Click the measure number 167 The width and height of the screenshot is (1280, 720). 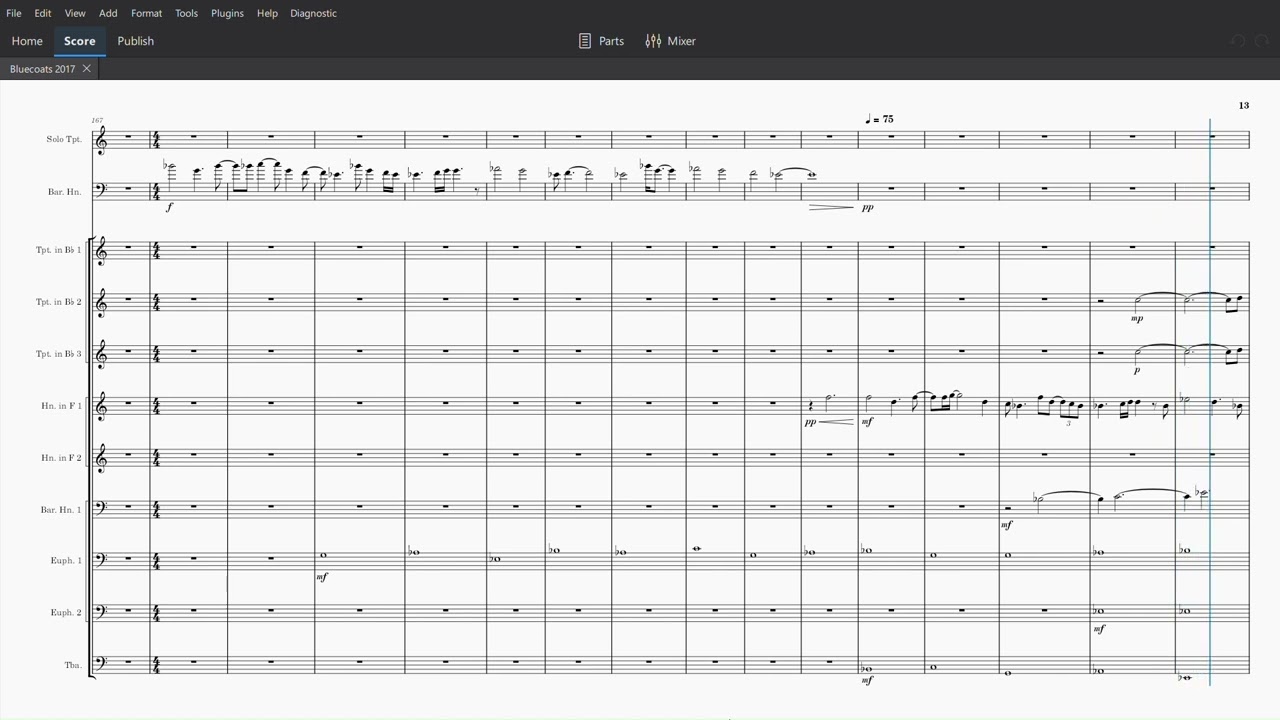pos(97,121)
